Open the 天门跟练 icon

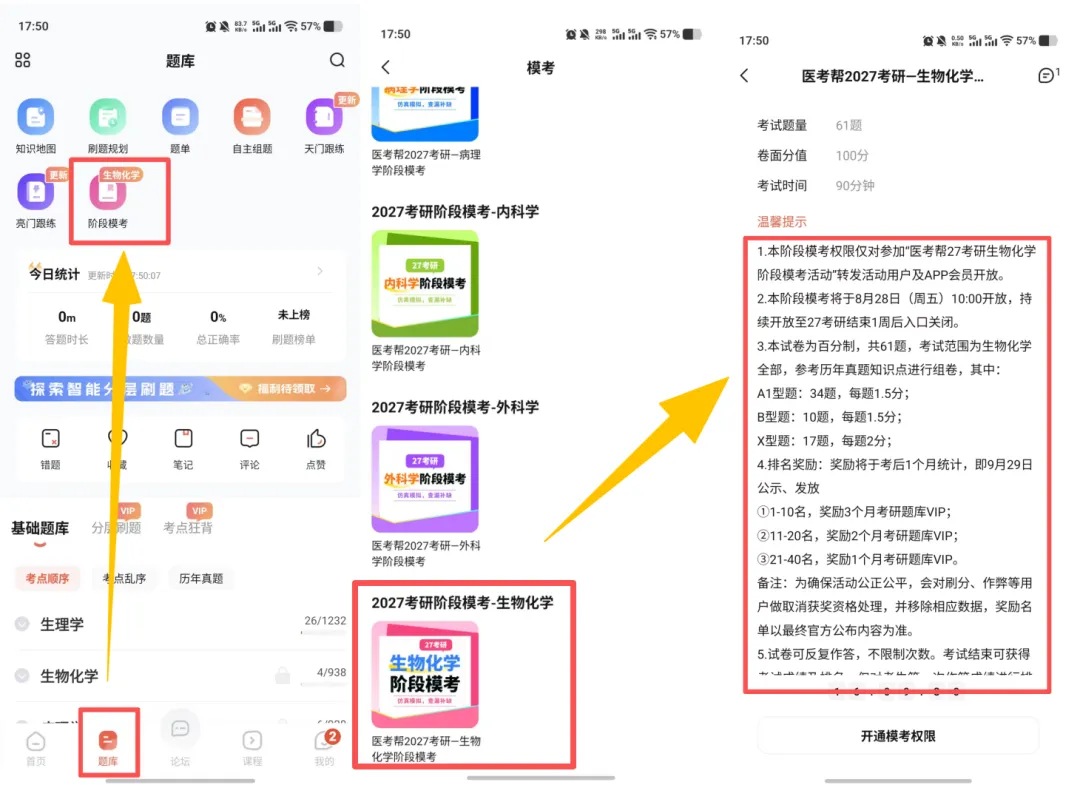click(x=324, y=117)
